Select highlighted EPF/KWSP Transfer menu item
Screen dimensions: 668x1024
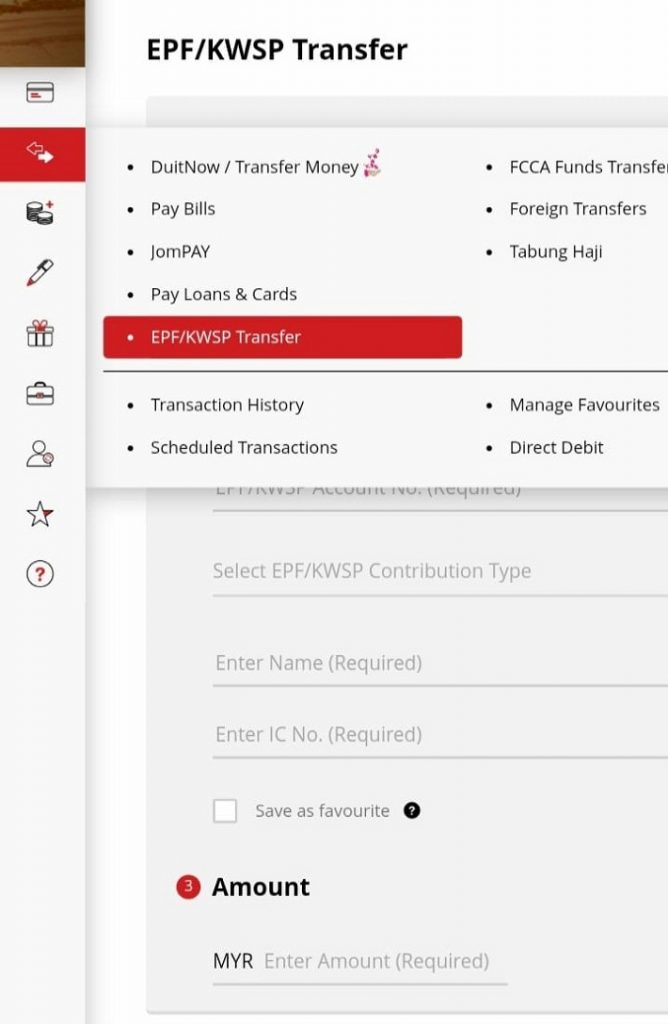click(283, 337)
